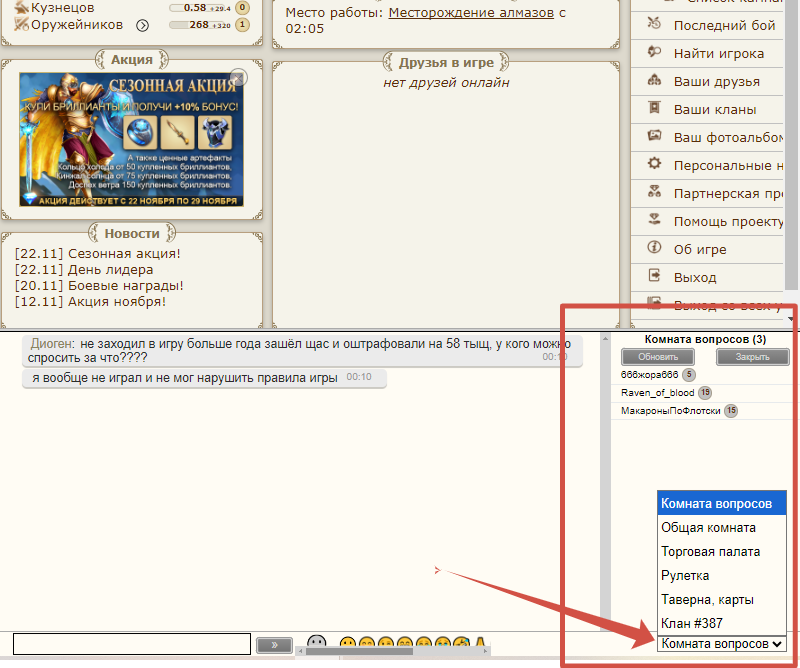Click the 'Обновить' button

pyautogui.click(x=658, y=357)
